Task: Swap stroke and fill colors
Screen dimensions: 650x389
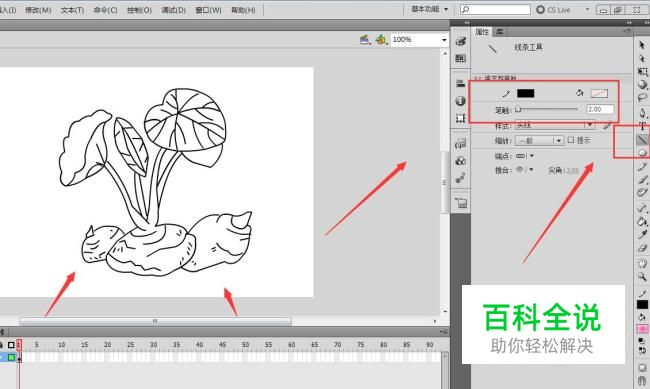Action: [x=642, y=350]
